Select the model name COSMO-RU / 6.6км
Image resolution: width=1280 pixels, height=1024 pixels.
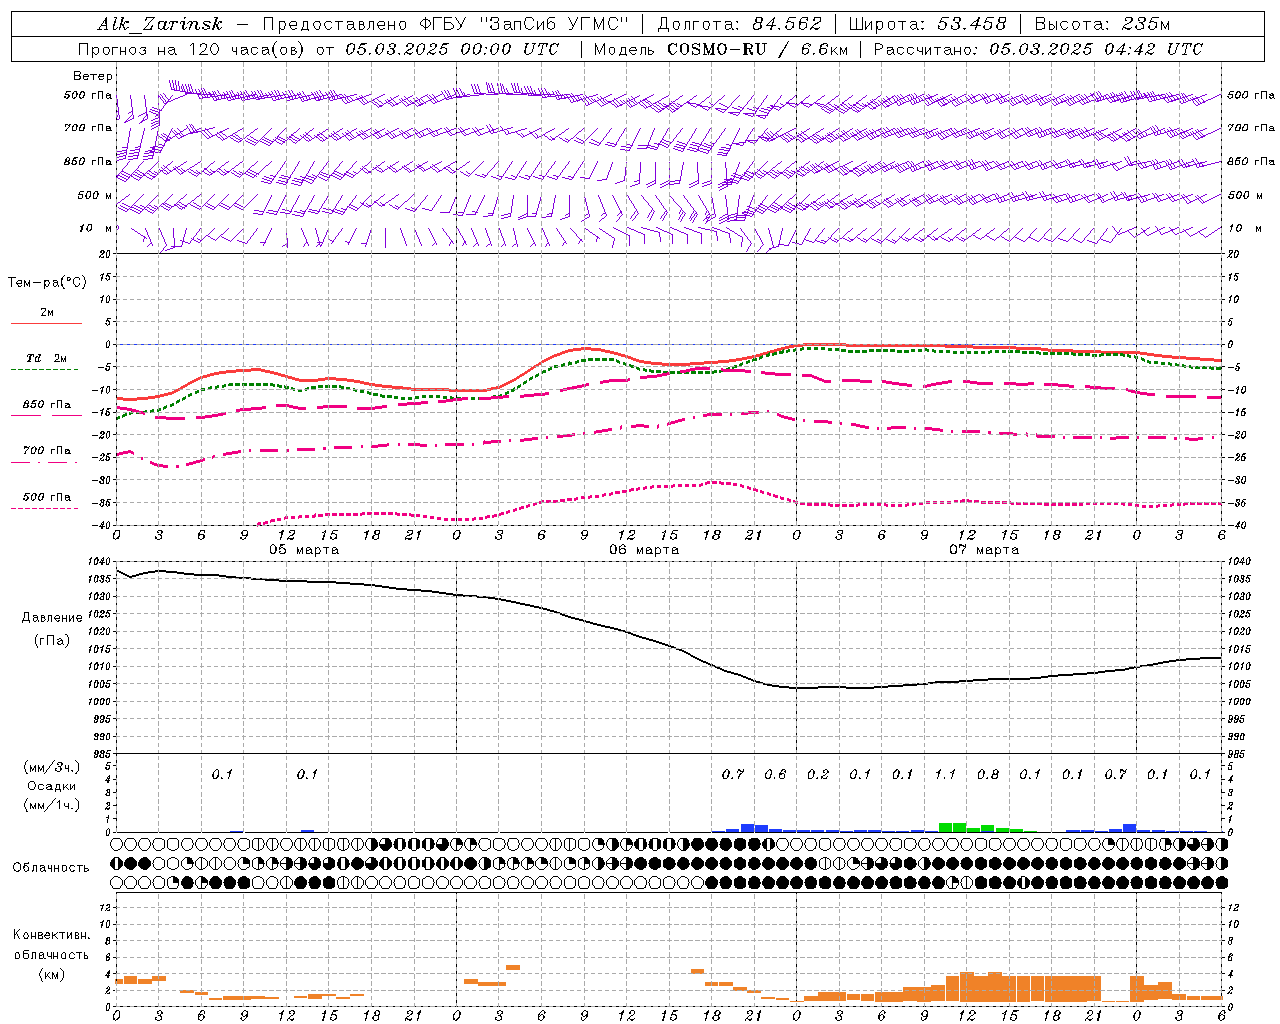[757, 49]
